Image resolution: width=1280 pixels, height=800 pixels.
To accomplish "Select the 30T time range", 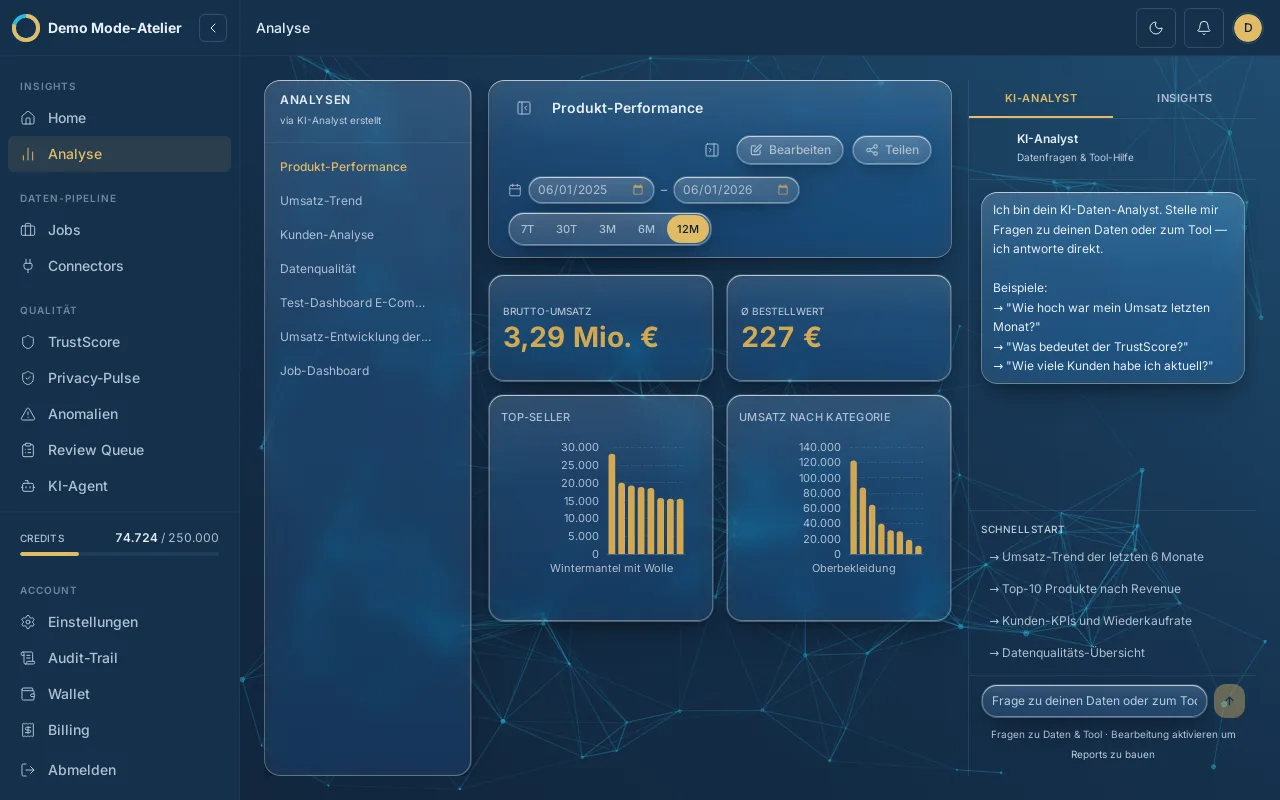I will (567, 229).
